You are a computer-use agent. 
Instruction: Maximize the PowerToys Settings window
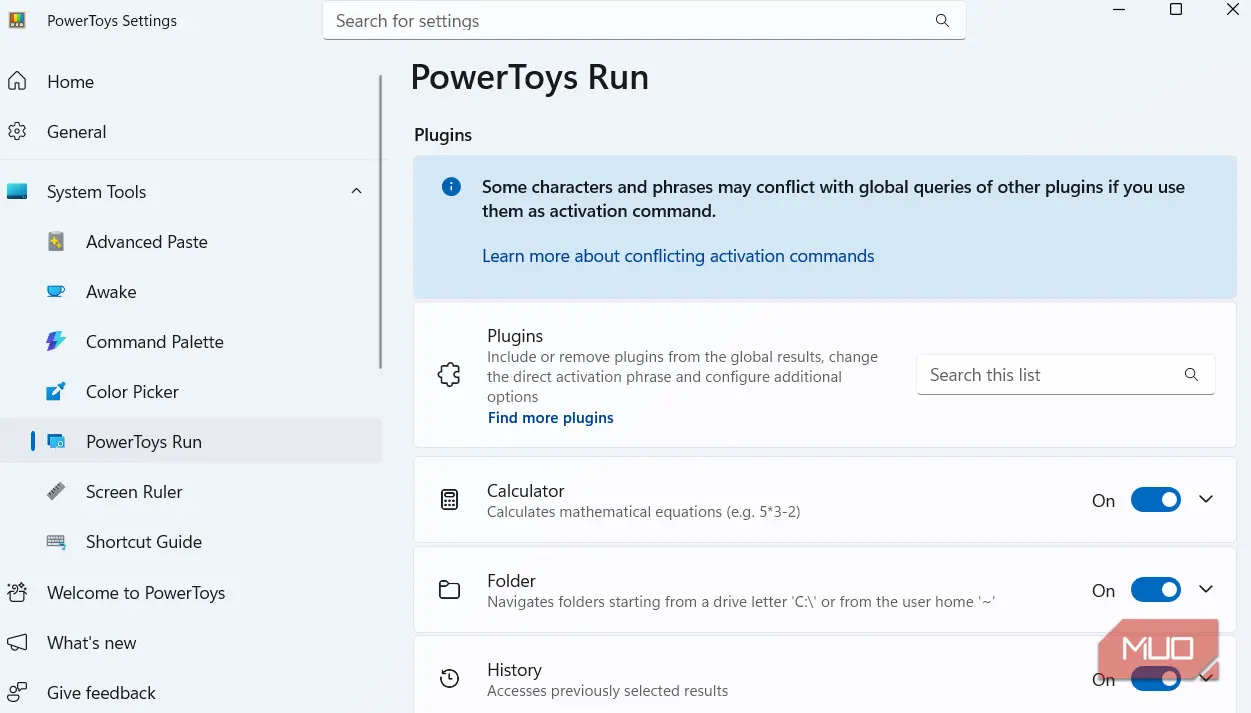tap(1176, 9)
